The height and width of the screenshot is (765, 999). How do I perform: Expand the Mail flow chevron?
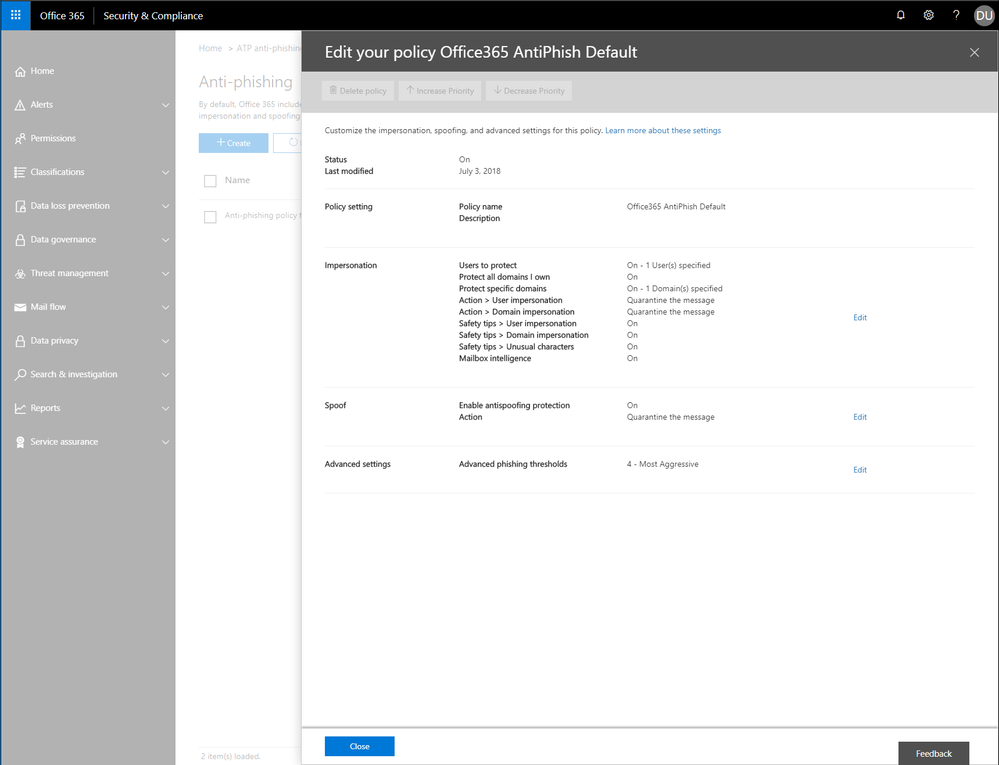[x=166, y=308]
